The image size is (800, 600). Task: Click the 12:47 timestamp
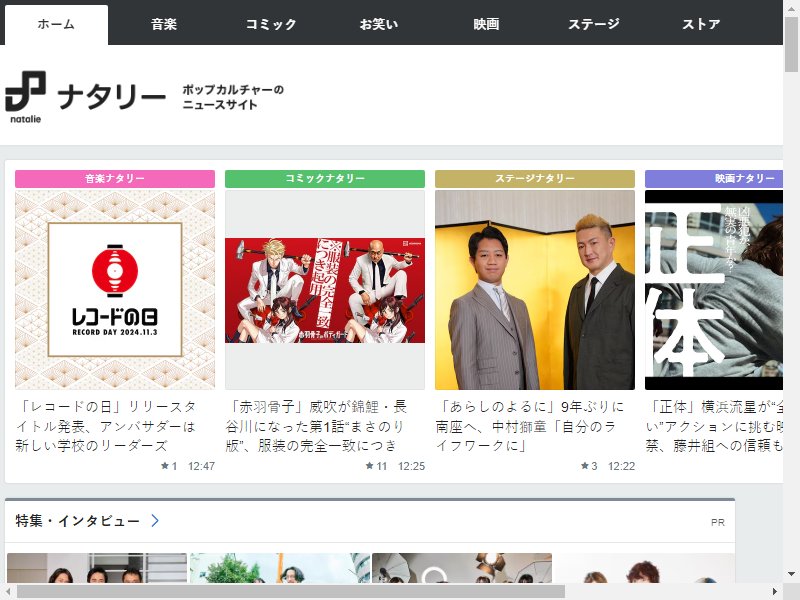[x=202, y=466]
